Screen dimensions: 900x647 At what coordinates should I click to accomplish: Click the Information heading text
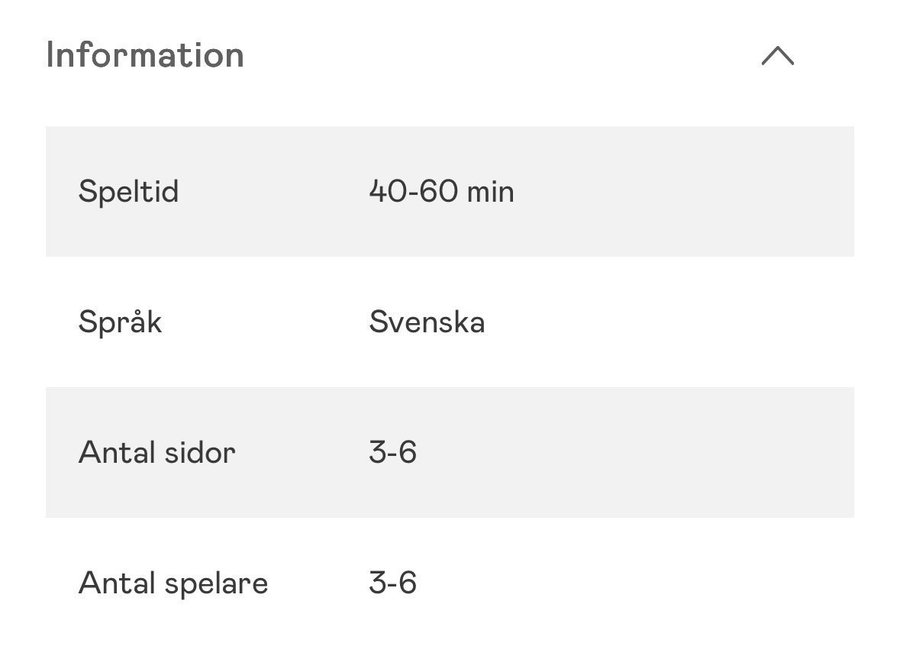(145, 55)
